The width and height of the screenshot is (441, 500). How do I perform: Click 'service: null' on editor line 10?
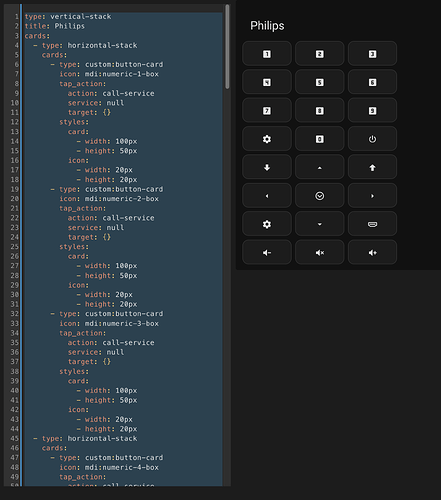(x=96, y=103)
